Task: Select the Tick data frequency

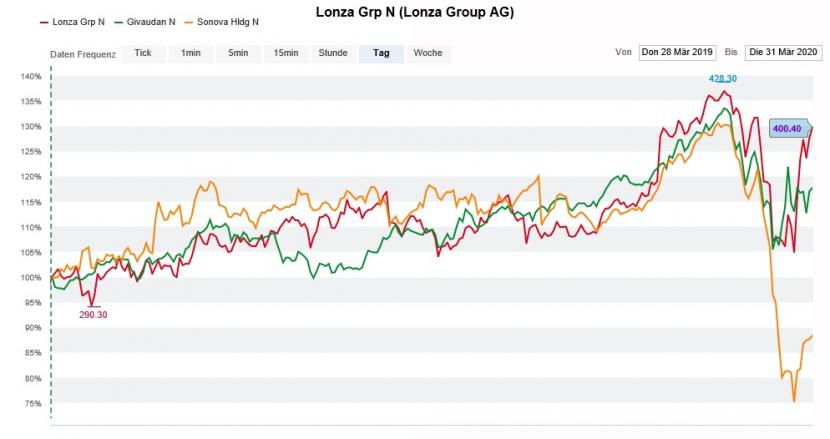Action: pos(143,53)
